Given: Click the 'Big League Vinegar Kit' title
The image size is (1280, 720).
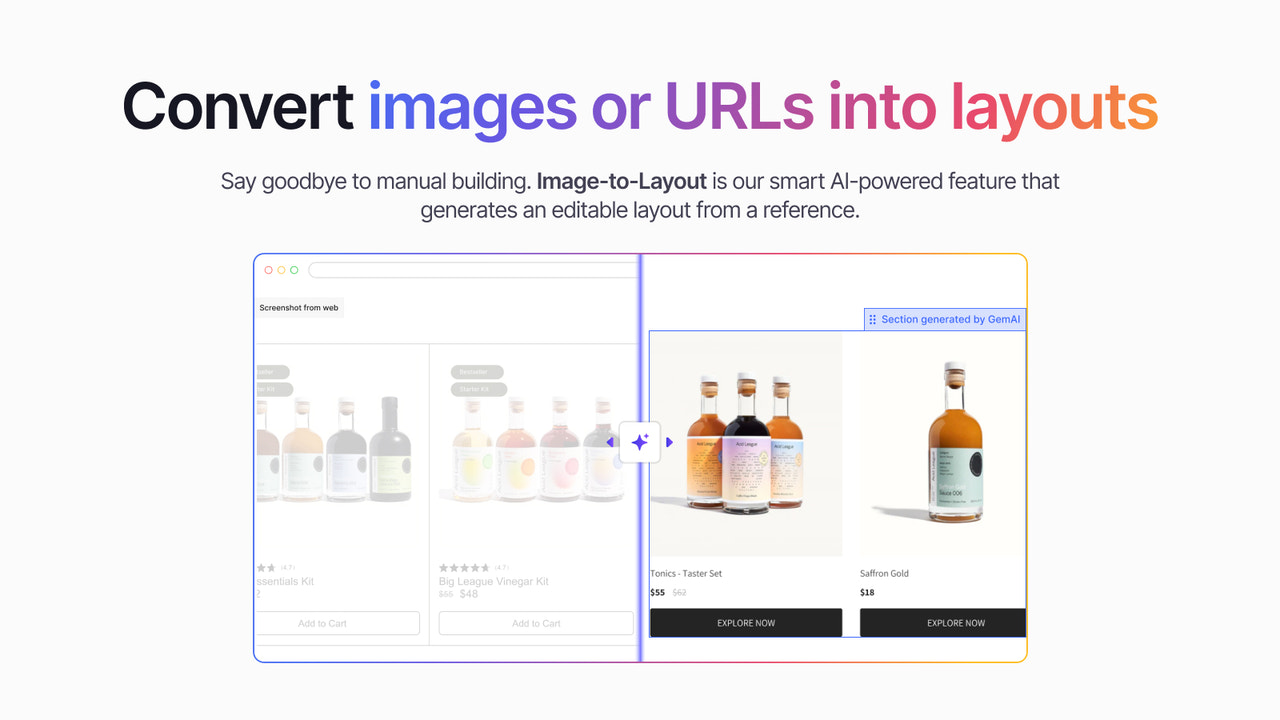Looking at the screenshot, I should tap(493, 581).
